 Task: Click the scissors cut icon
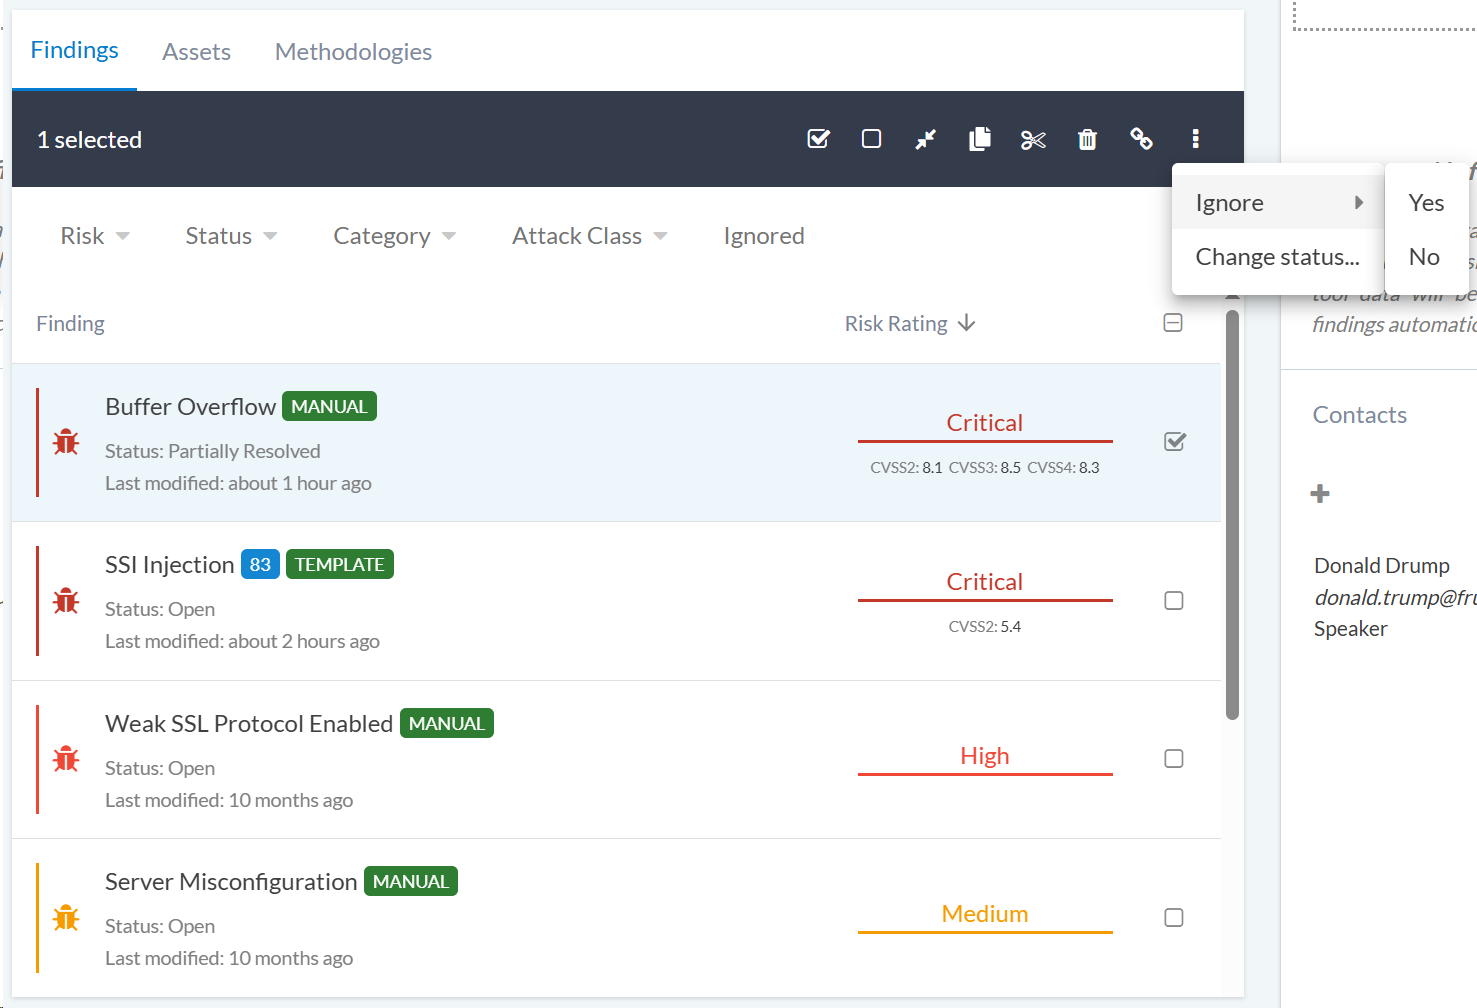tap(1033, 139)
